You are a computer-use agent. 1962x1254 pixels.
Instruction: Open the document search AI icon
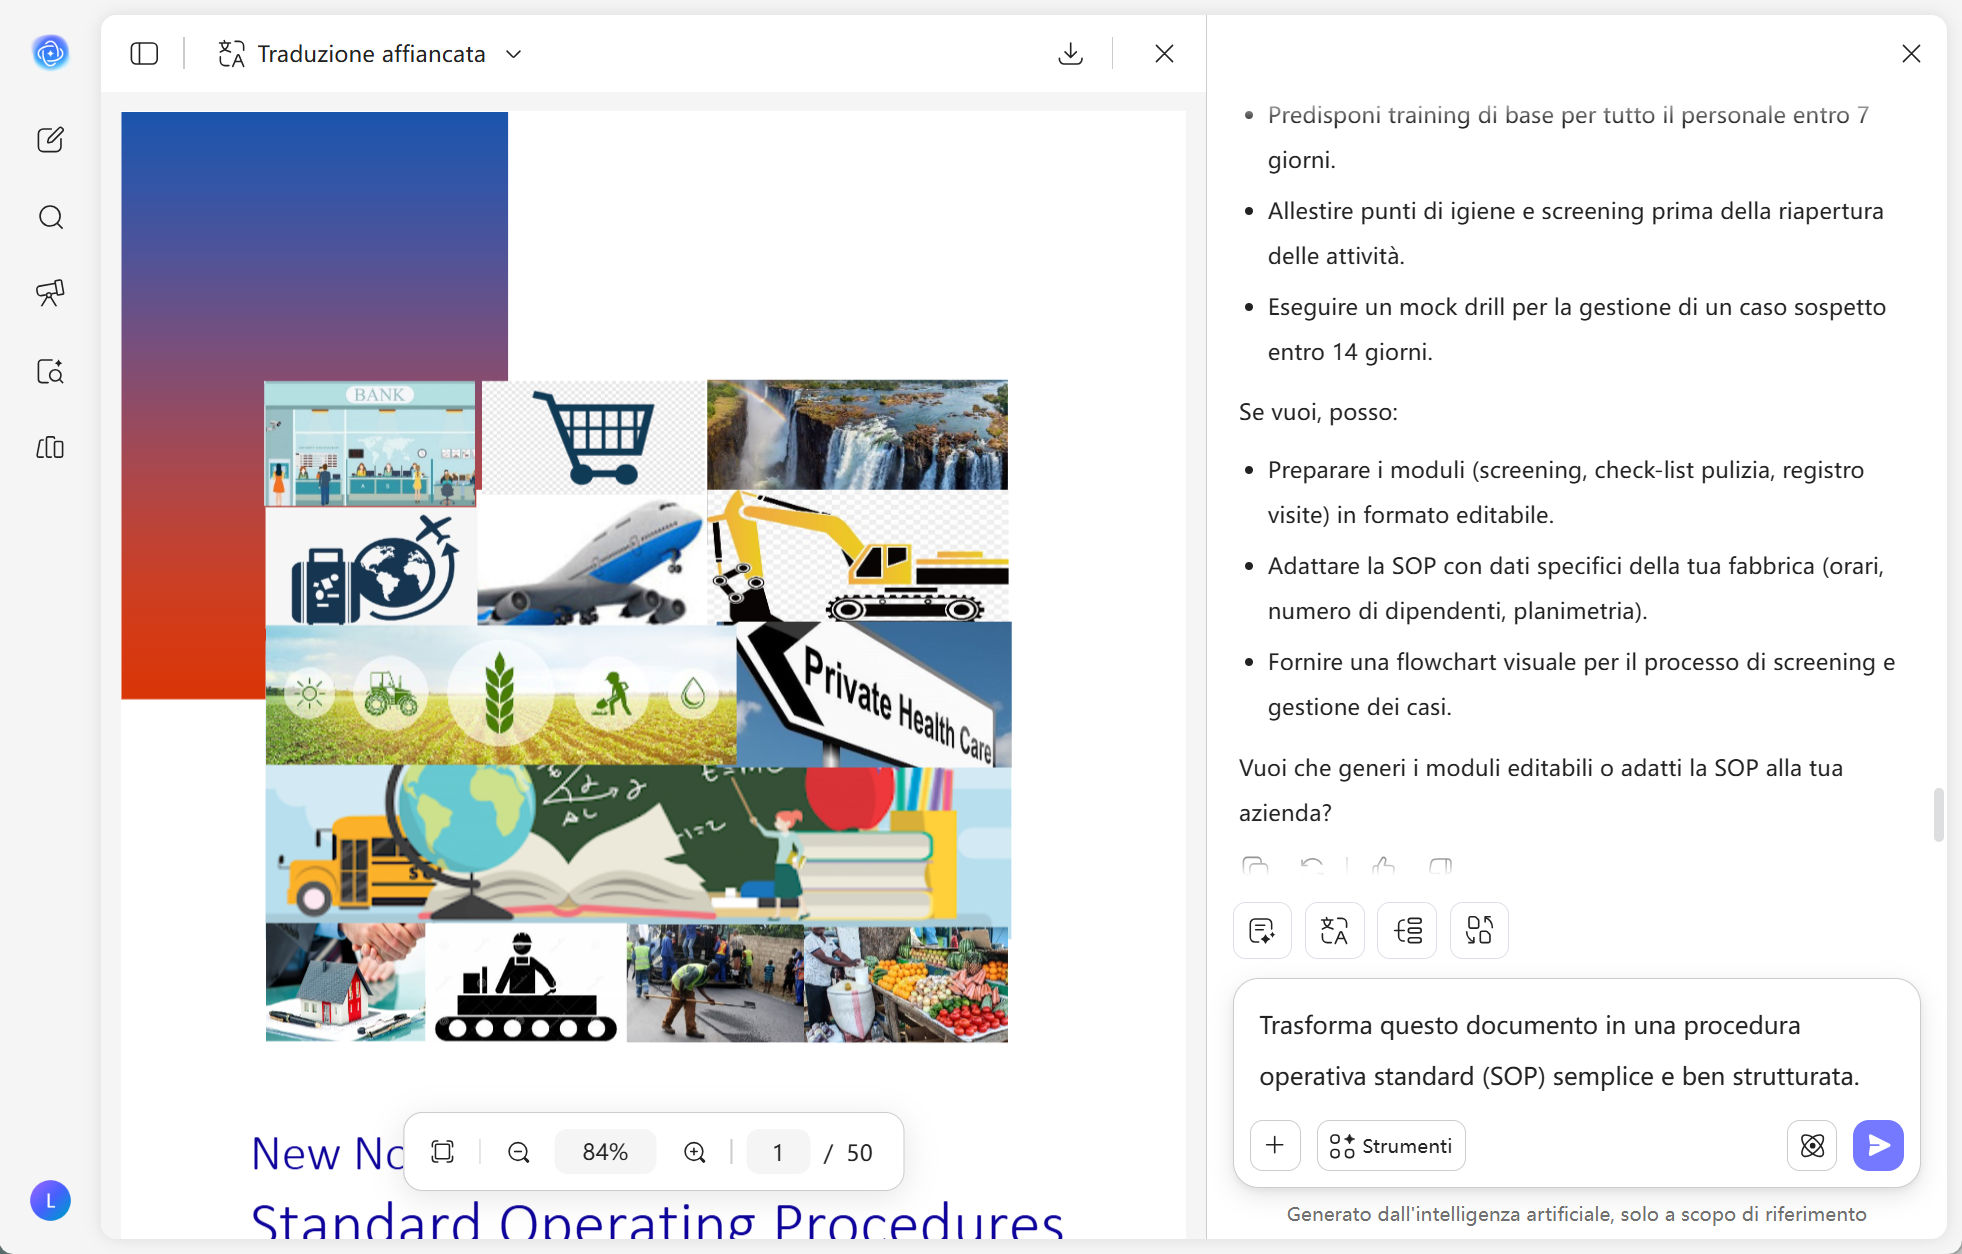point(50,371)
